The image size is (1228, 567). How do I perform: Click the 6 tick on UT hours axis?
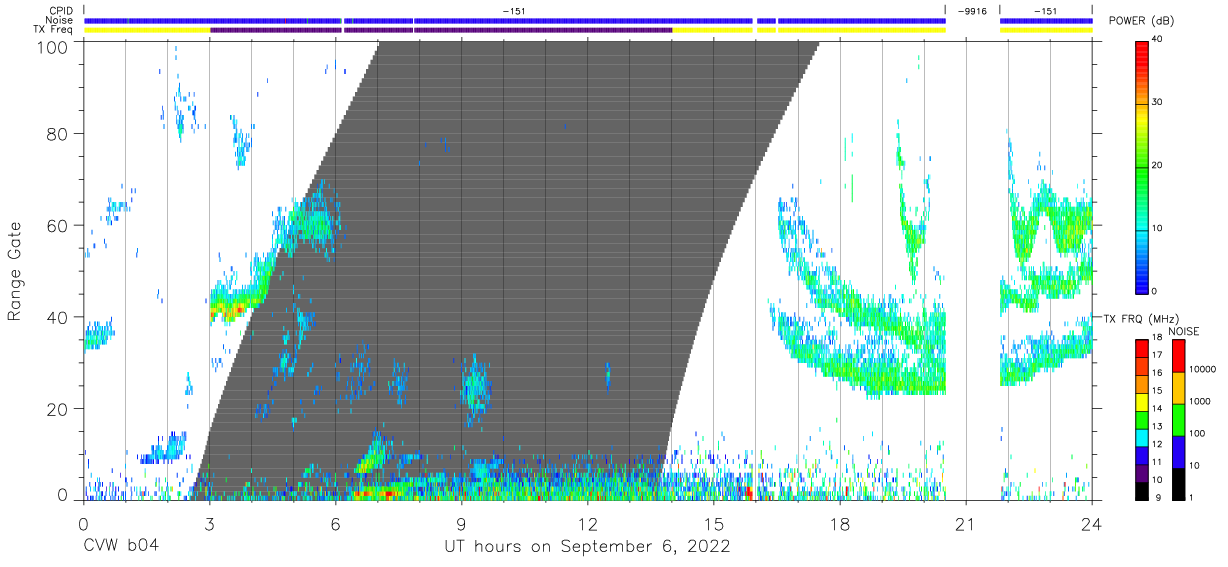[335, 523]
